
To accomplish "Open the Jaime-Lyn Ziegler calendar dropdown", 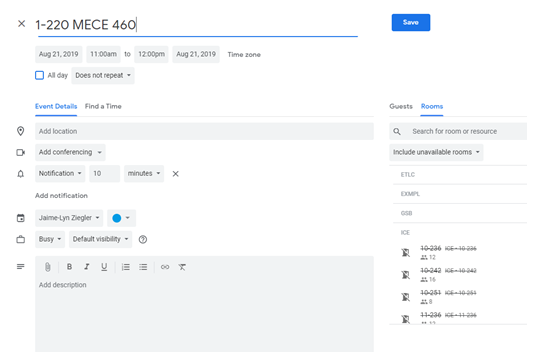I will (69, 218).
